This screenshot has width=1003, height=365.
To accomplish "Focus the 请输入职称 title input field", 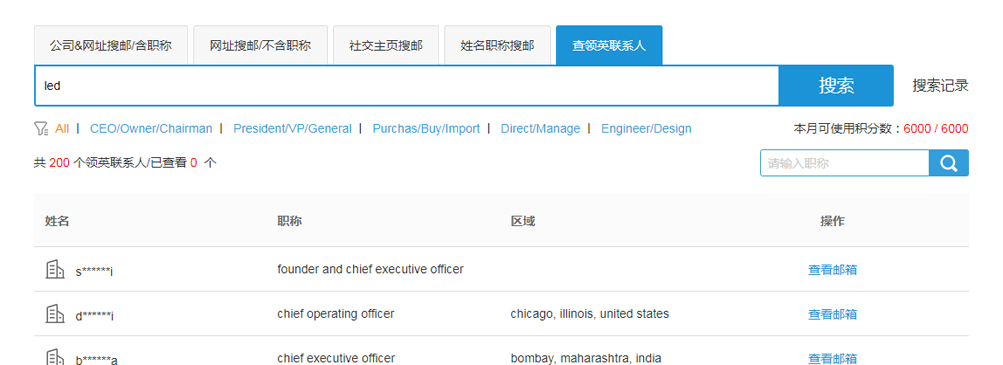I will pos(844,163).
